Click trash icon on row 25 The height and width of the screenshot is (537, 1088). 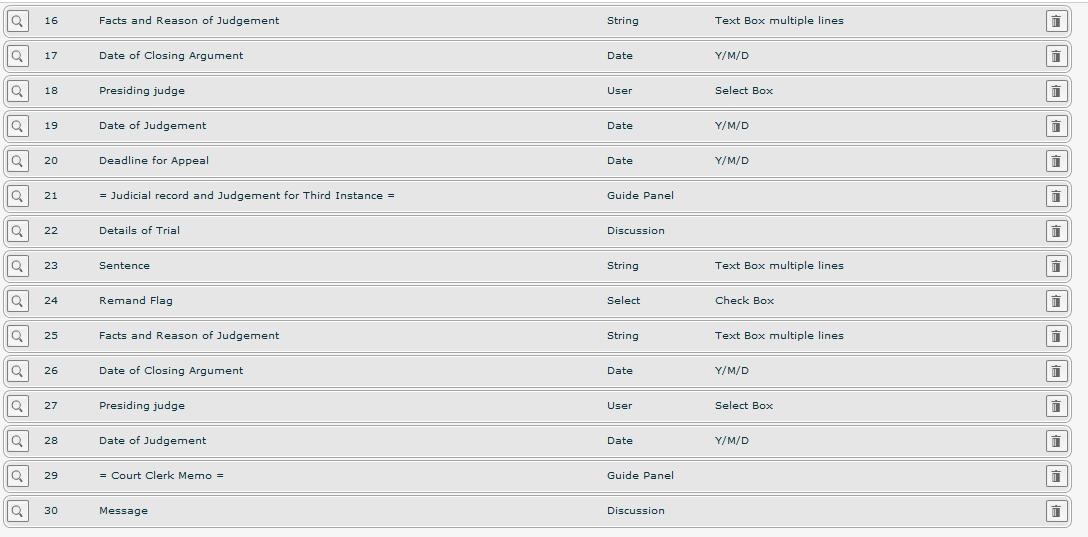coord(1056,336)
